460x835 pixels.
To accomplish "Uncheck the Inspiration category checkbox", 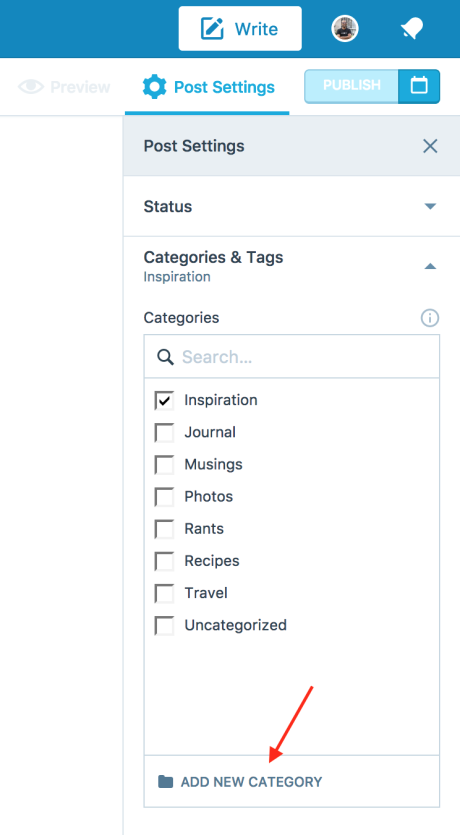I will (x=164, y=400).
